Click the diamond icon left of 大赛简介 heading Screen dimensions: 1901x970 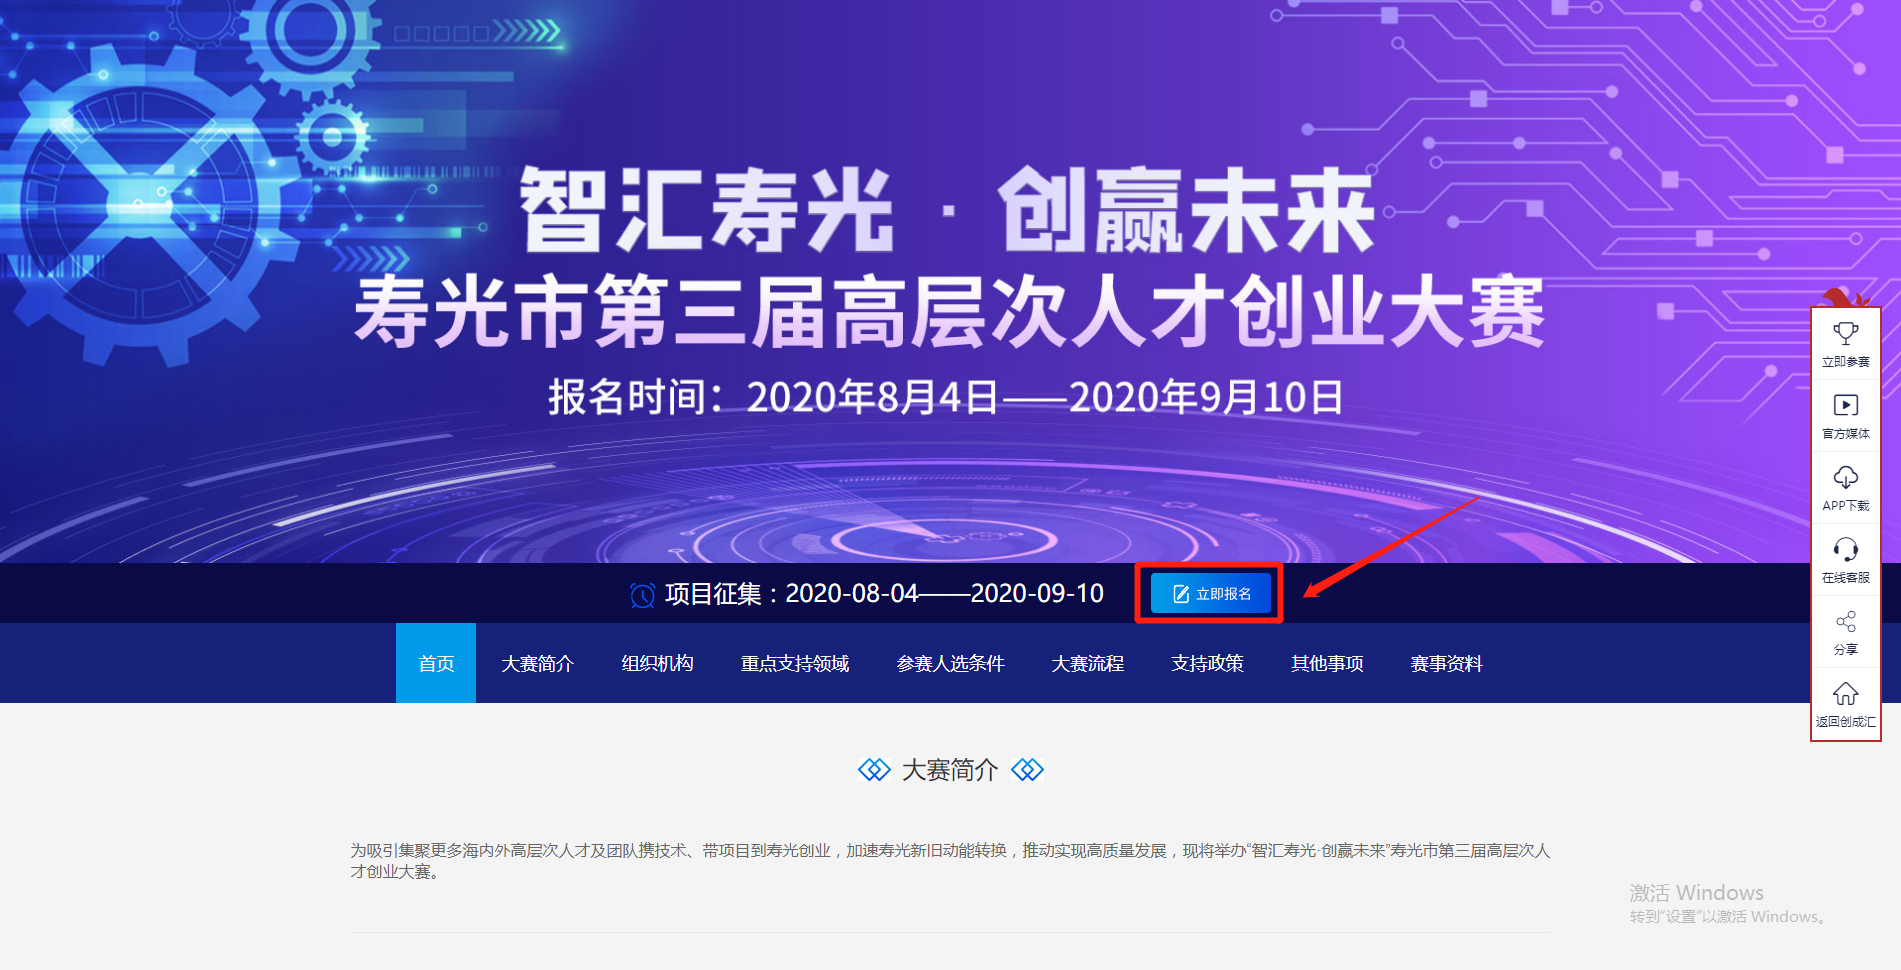click(x=874, y=770)
